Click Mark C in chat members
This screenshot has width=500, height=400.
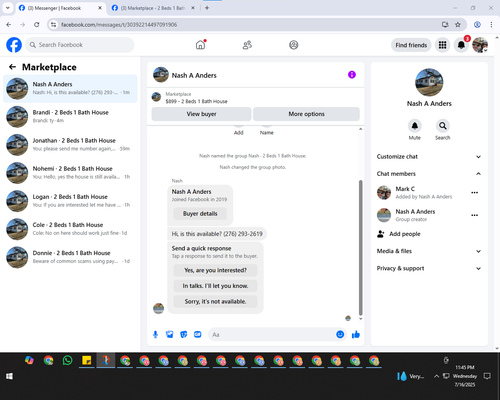pyautogui.click(x=405, y=189)
